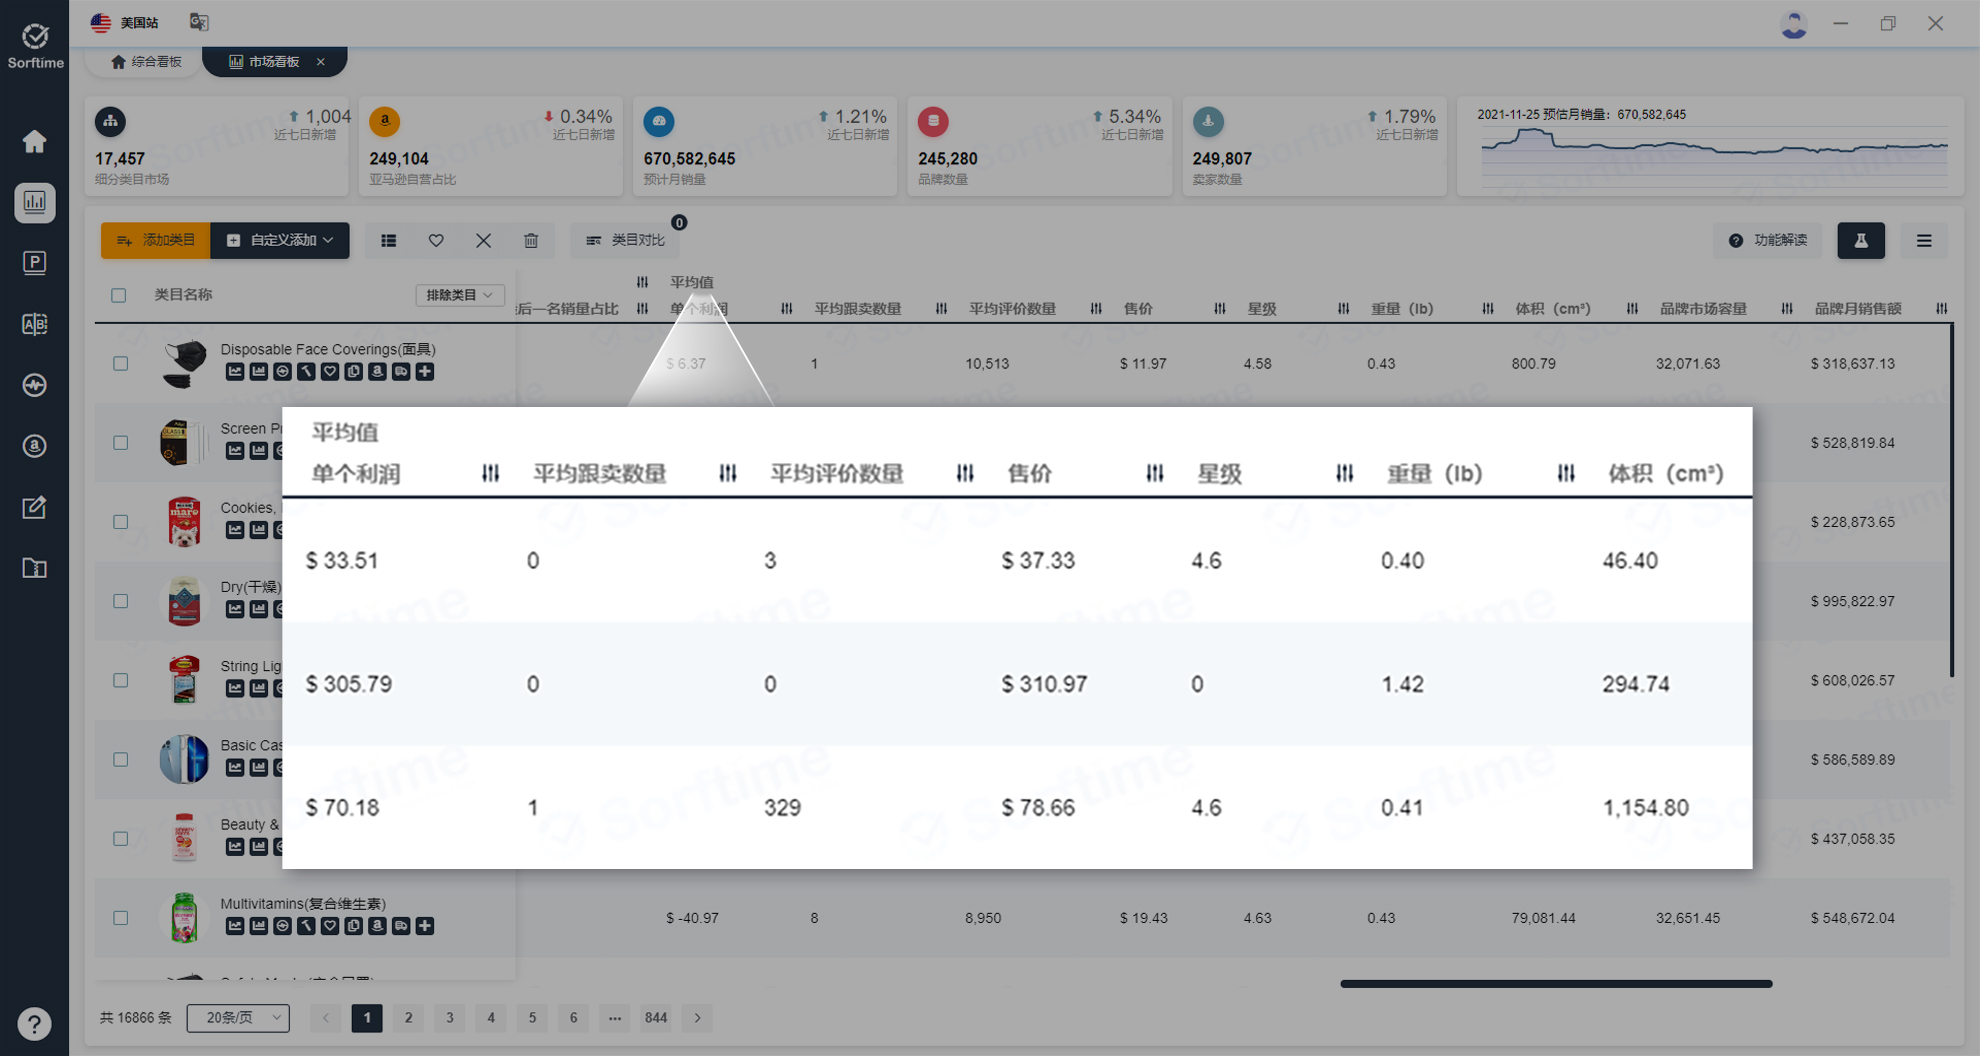
Task: Open the help question mark icon
Action: click(x=34, y=1024)
